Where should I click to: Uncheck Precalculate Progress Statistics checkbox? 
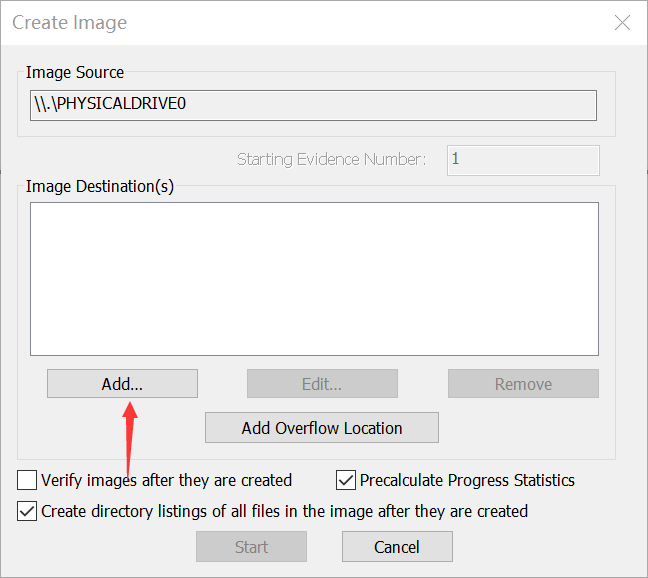346,480
